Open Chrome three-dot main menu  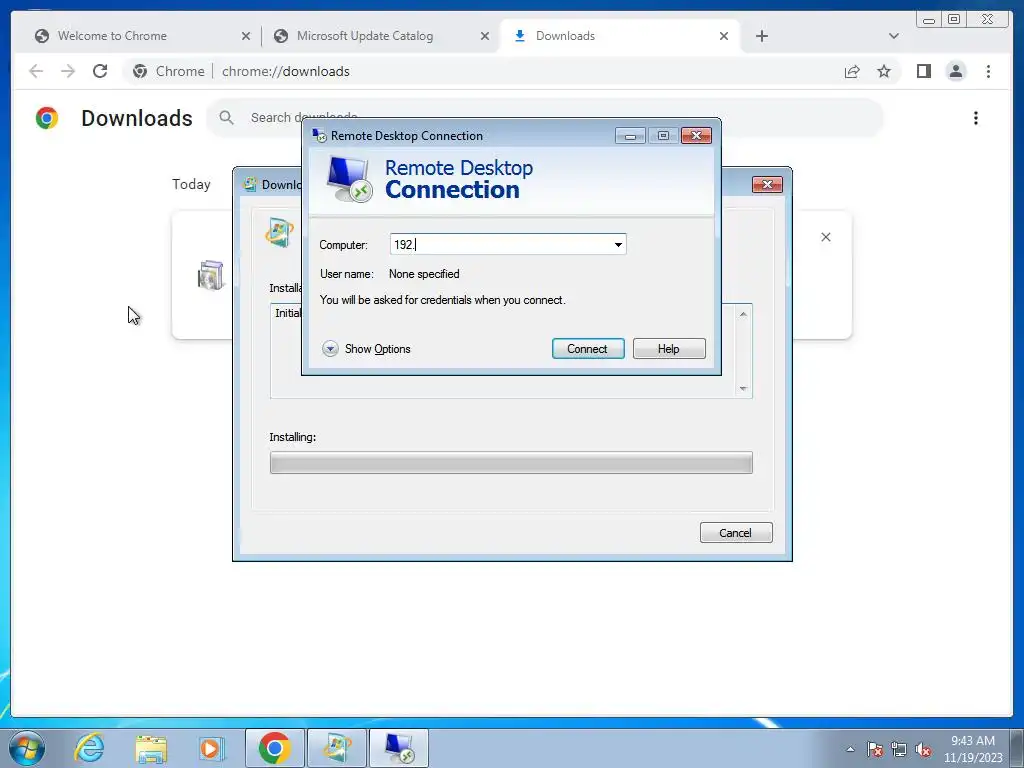(988, 71)
